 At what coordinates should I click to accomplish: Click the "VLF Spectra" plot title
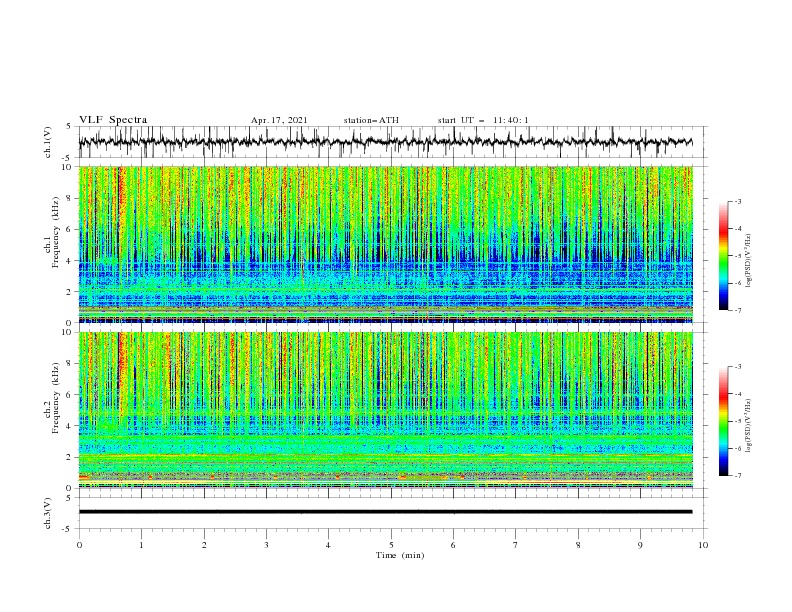(113, 120)
